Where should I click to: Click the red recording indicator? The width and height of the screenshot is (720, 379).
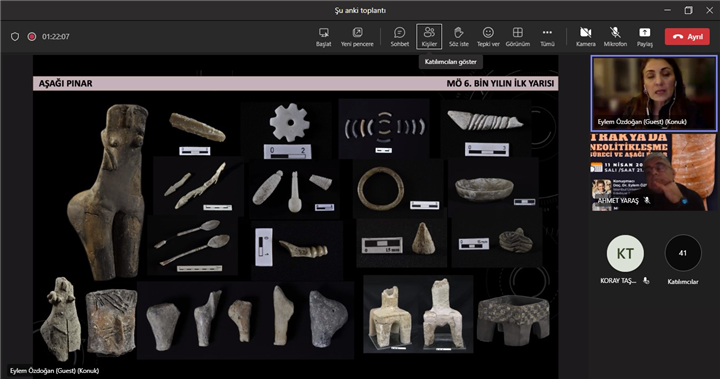pos(32,37)
